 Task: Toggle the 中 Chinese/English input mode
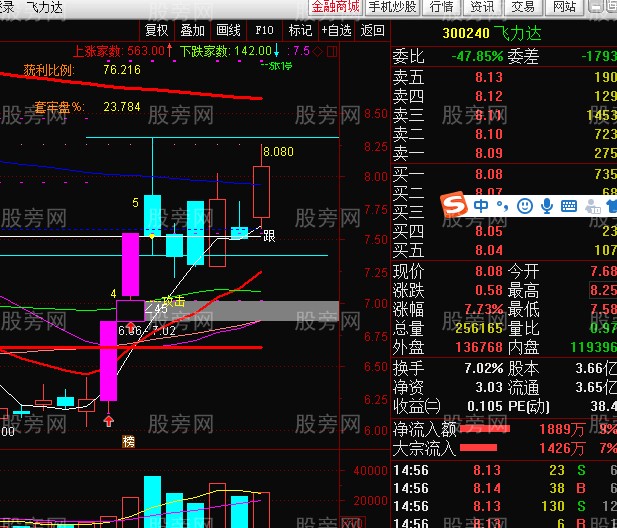coord(481,205)
